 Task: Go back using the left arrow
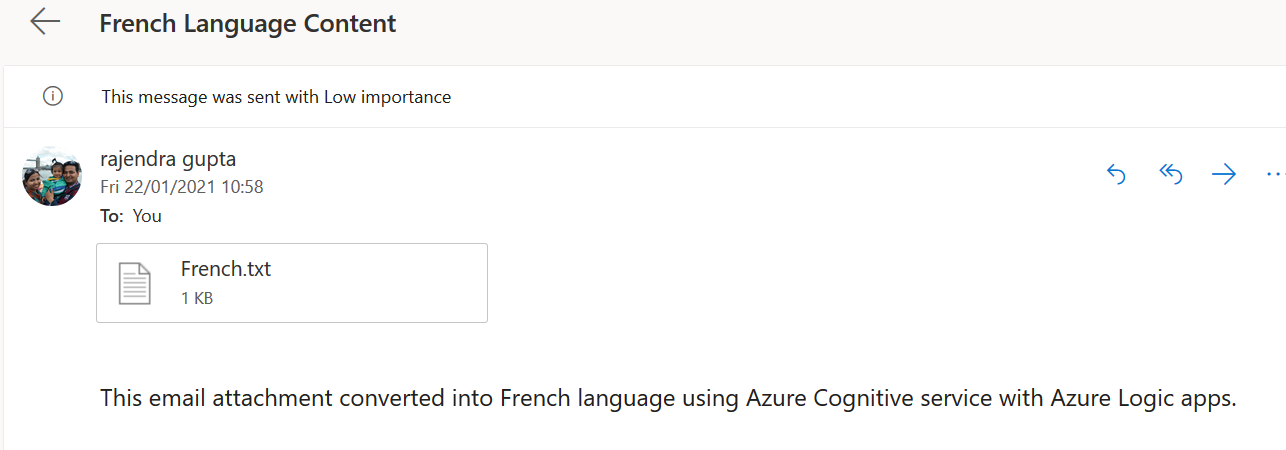[45, 22]
